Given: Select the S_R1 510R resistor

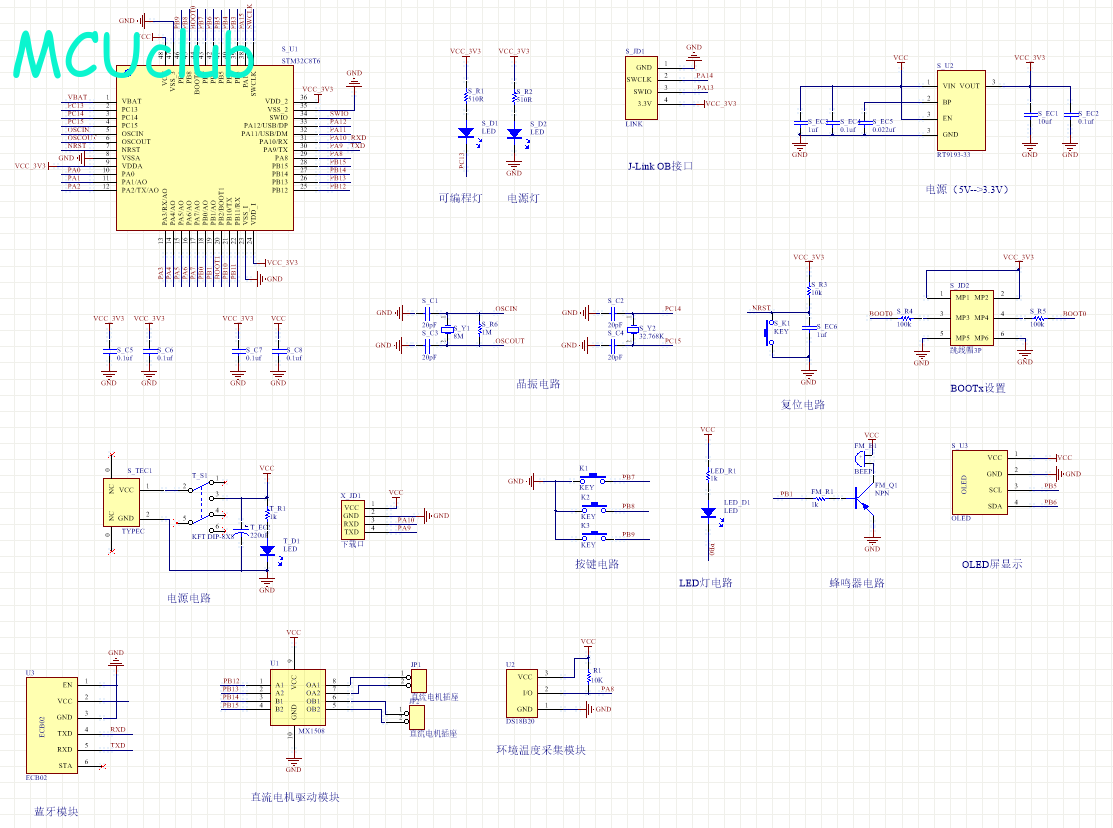Looking at the screenshot, I should pos(466,96).
